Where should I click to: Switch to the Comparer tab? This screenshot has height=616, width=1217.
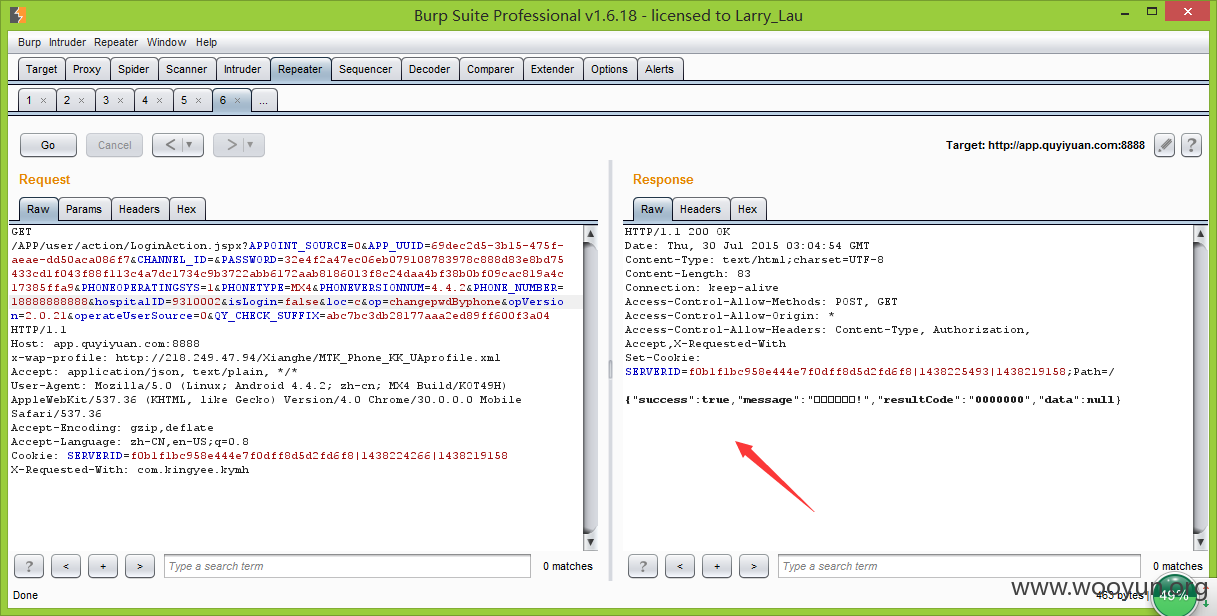[491, 69]
